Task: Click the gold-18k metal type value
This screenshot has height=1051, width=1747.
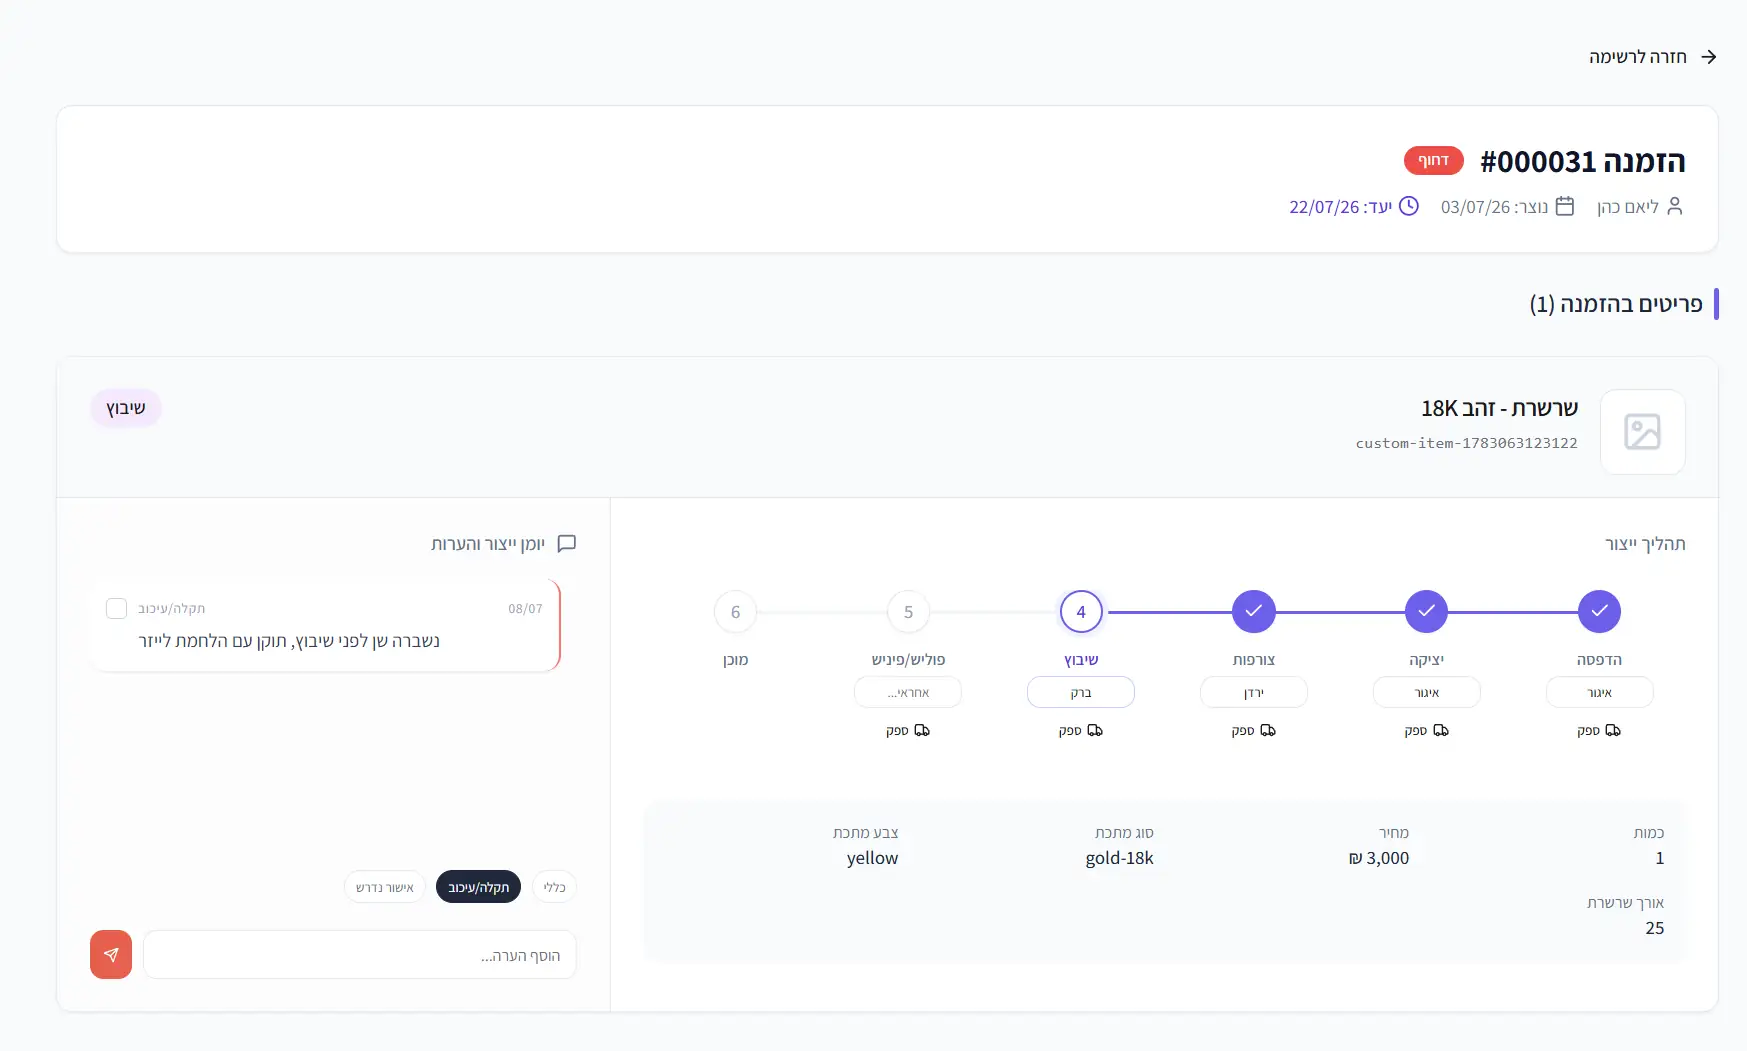Action: pyautogui.click(x=1119, y=858)
